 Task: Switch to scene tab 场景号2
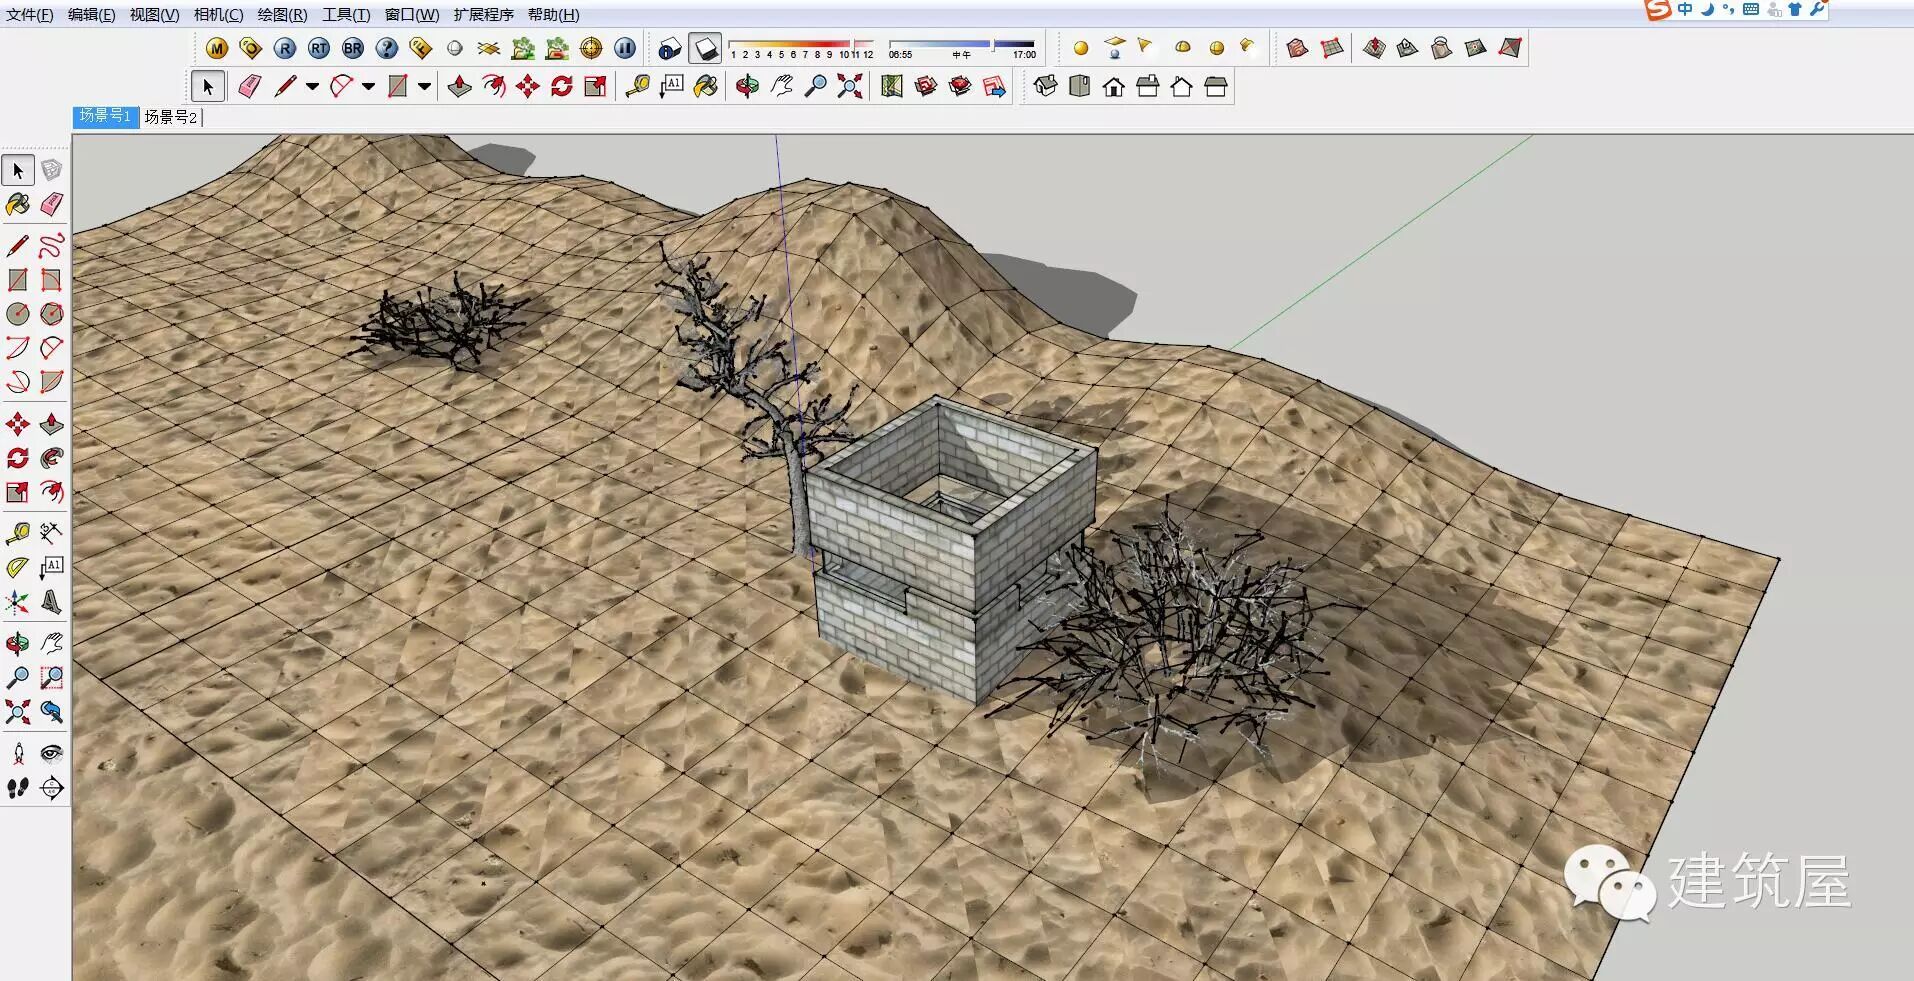pyautogui.click(x=171, y=117)
